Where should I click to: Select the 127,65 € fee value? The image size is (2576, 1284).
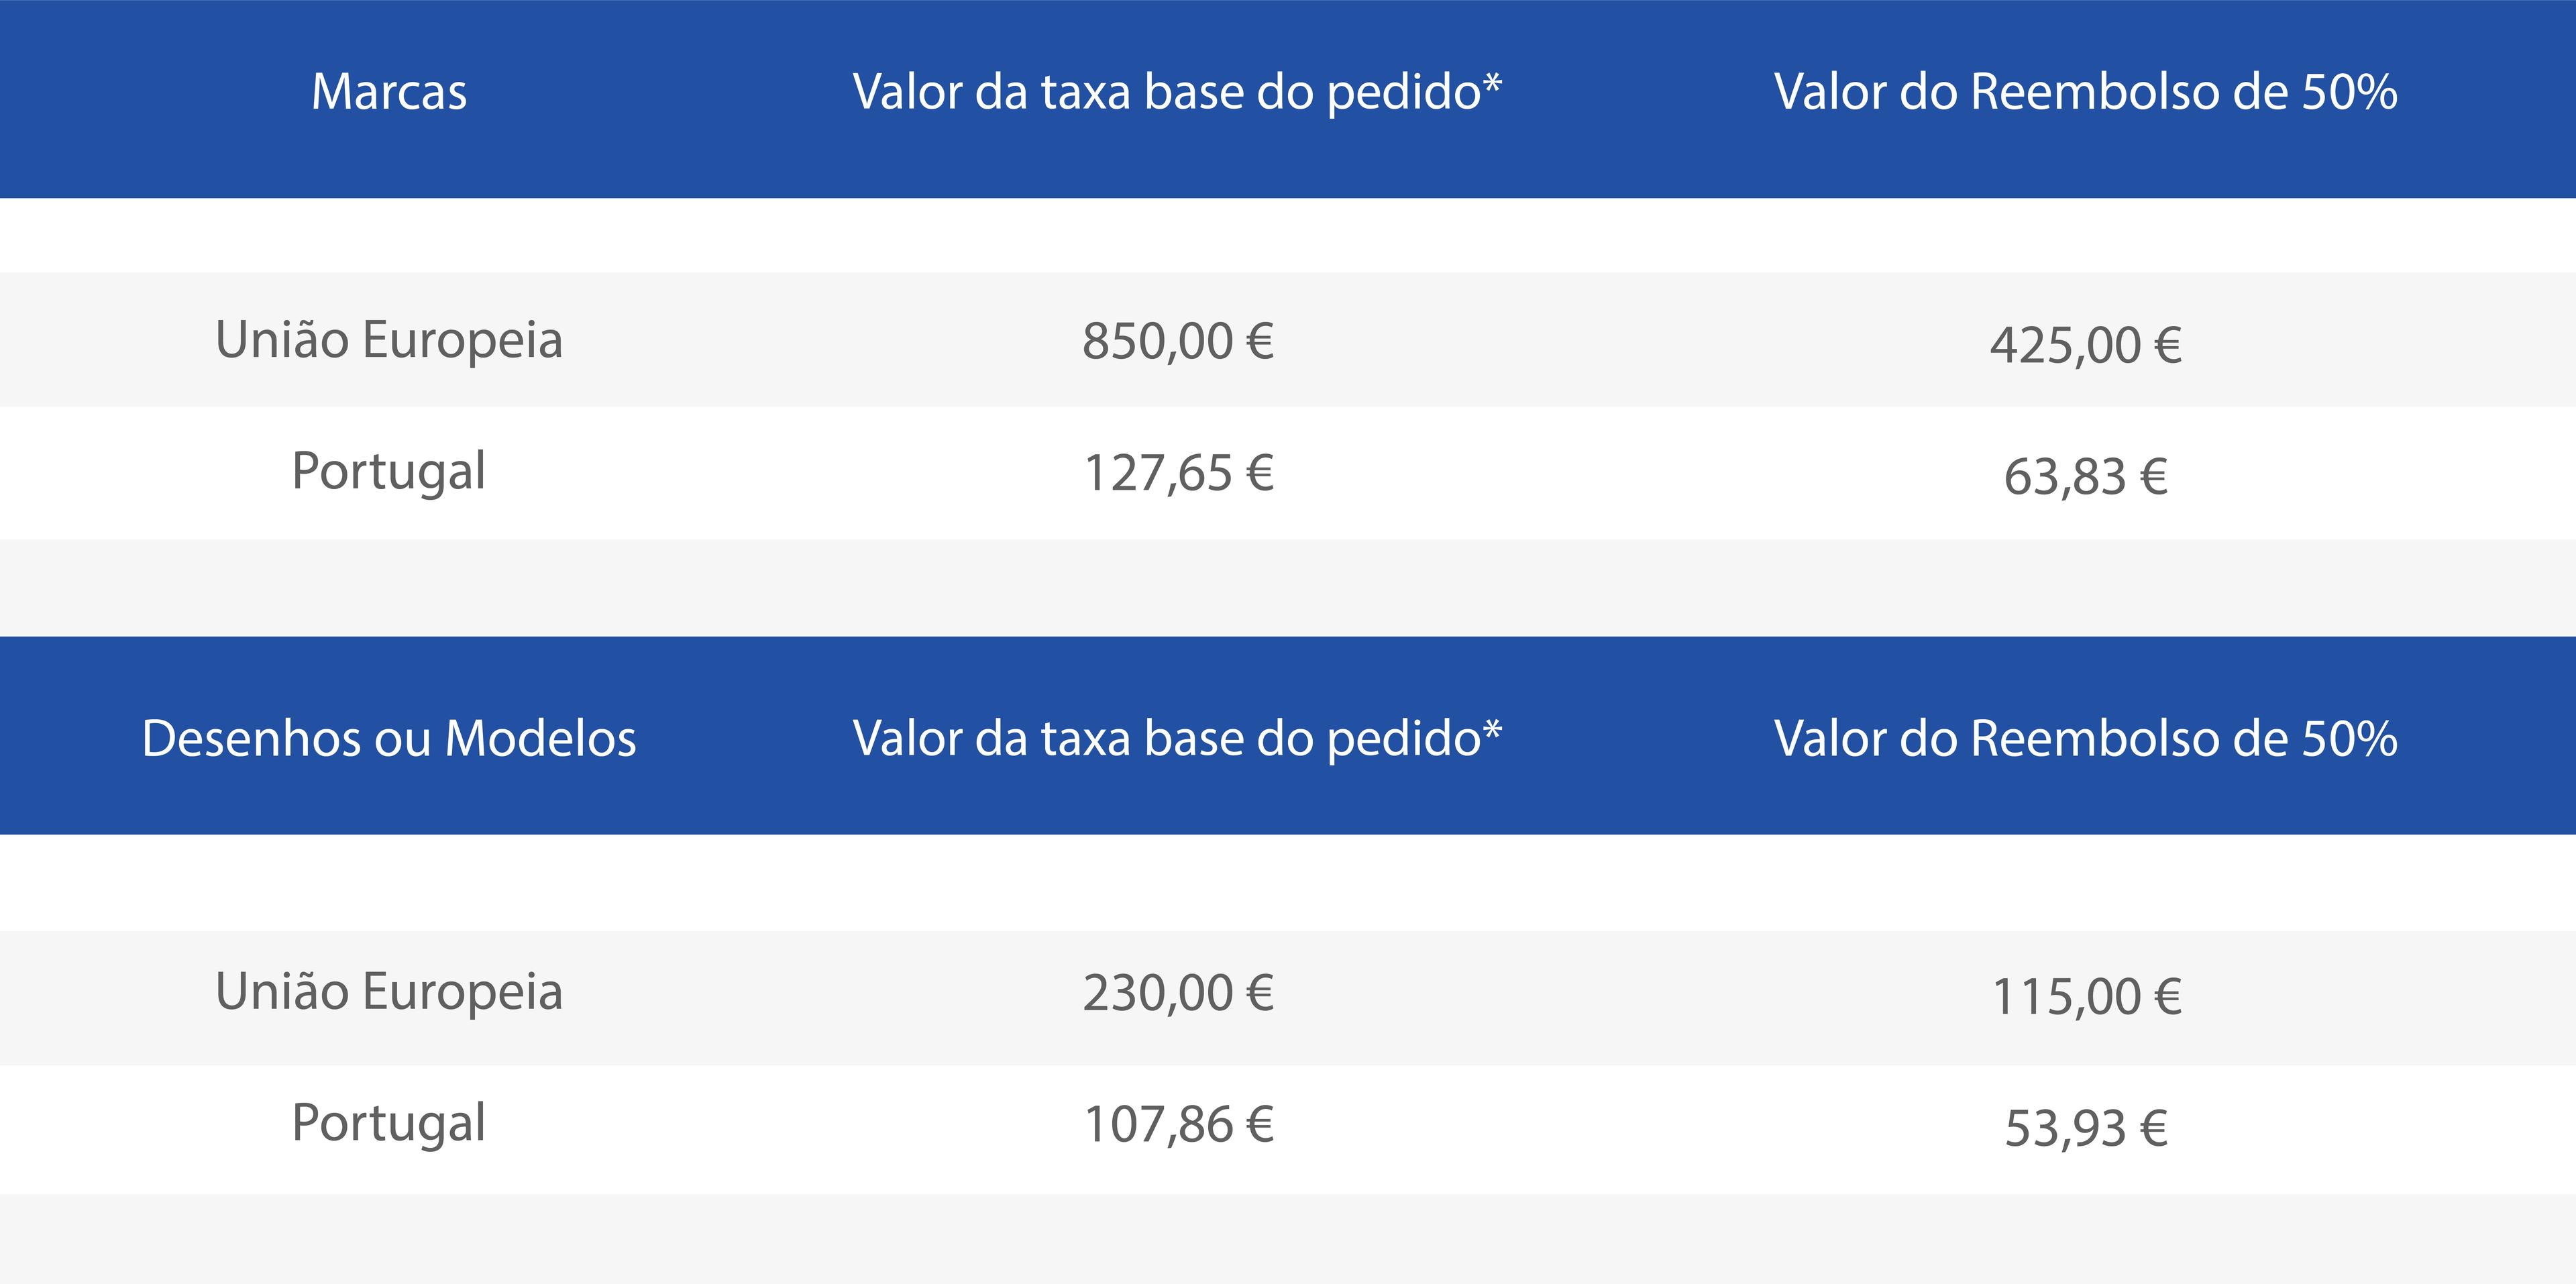coord(1178,473)
